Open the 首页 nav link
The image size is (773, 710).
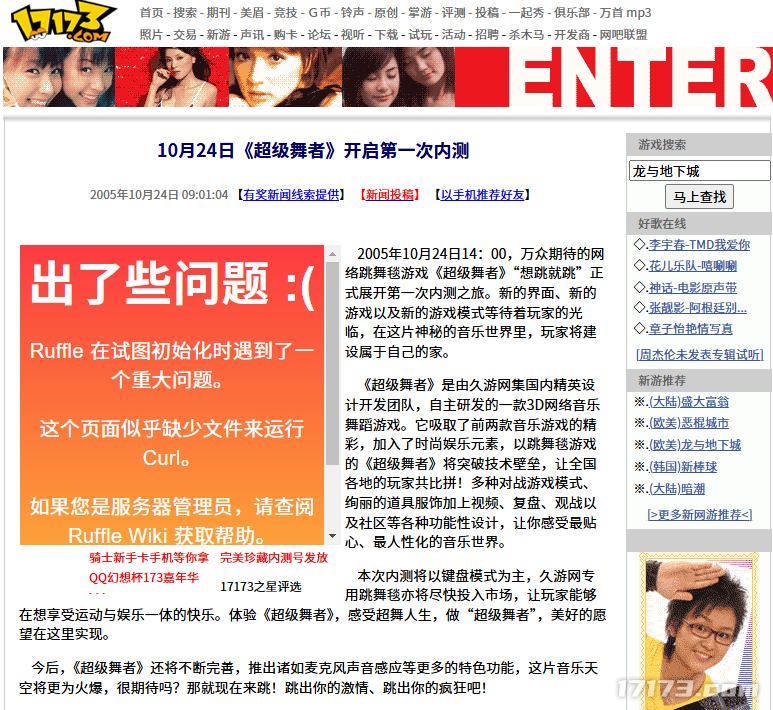click(x=151, y=13)
